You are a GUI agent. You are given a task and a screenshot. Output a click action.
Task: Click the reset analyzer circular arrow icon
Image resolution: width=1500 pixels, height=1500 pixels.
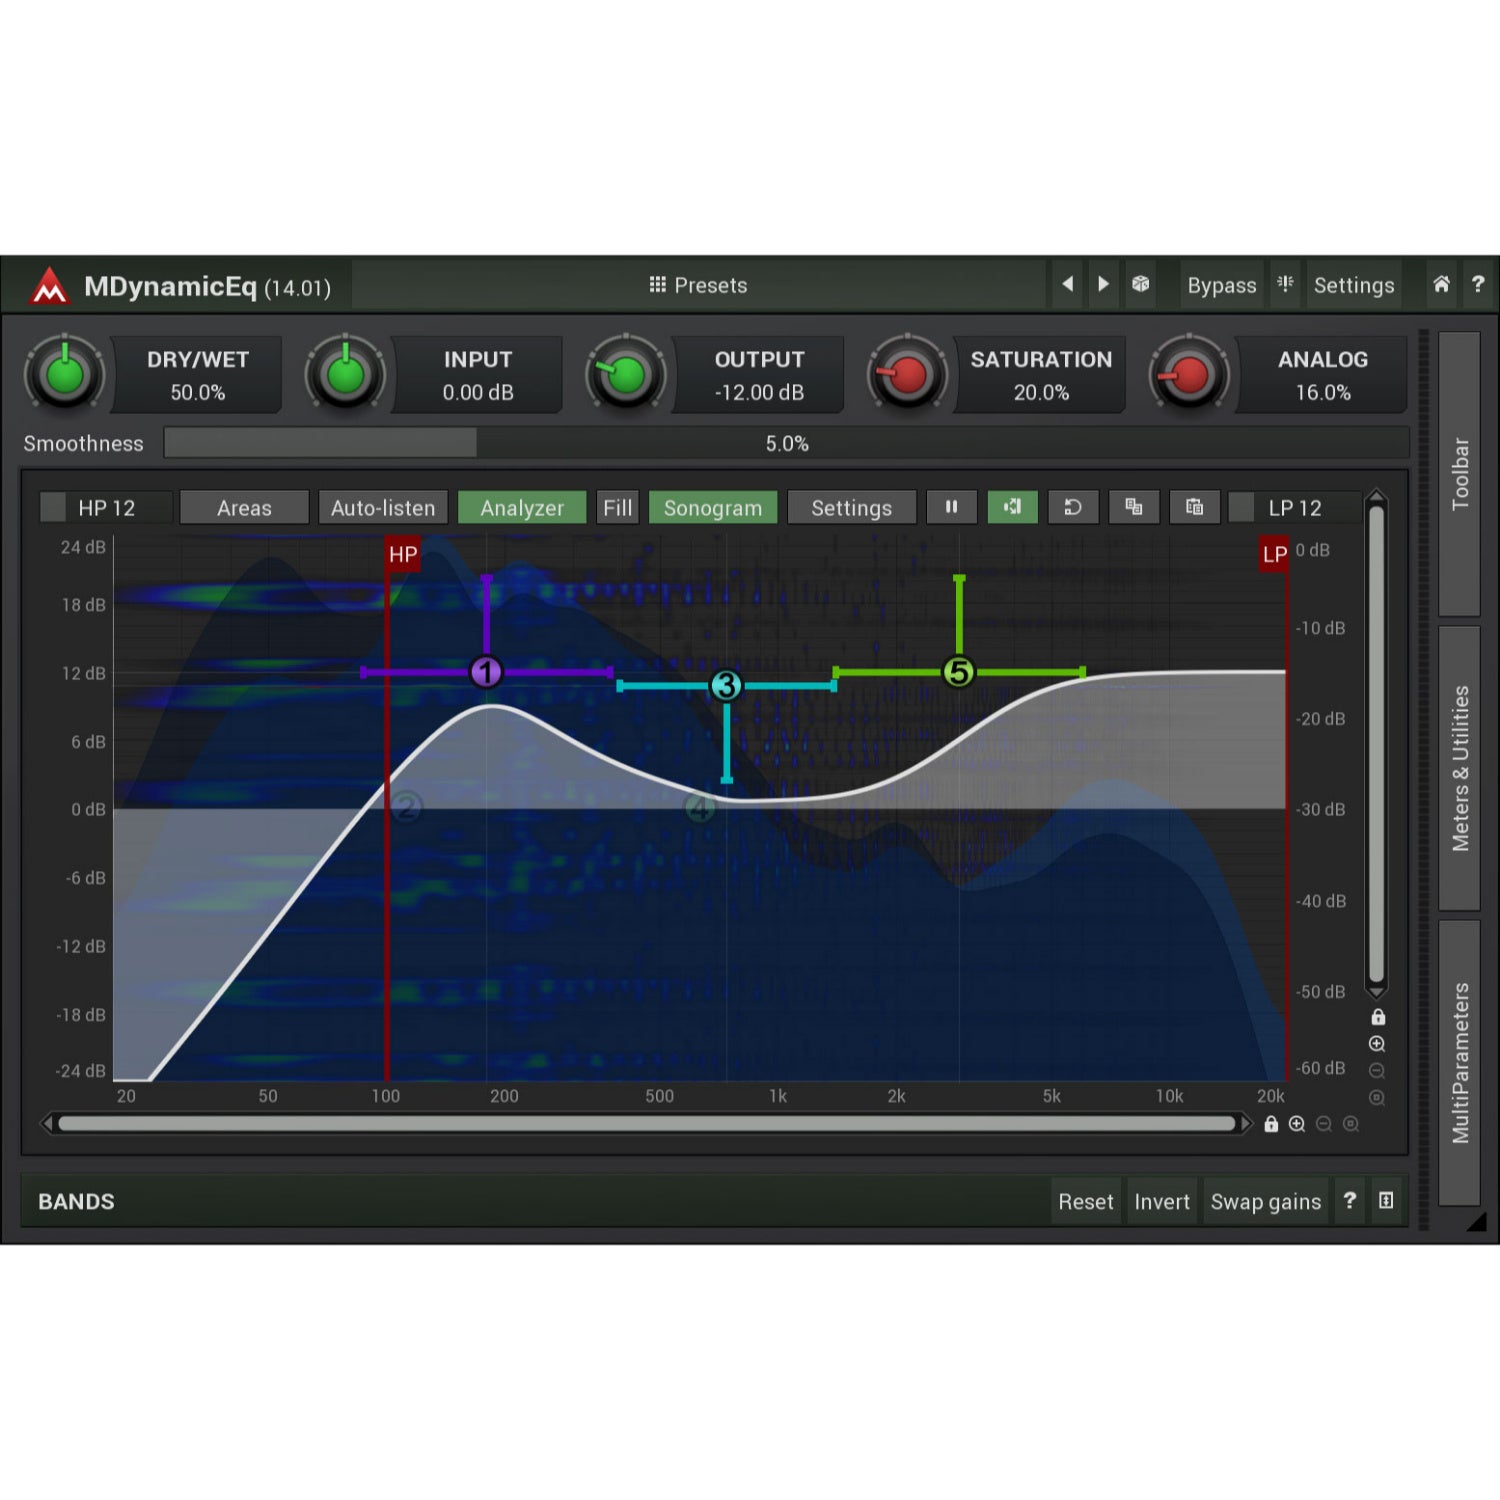click(1073, 507)
